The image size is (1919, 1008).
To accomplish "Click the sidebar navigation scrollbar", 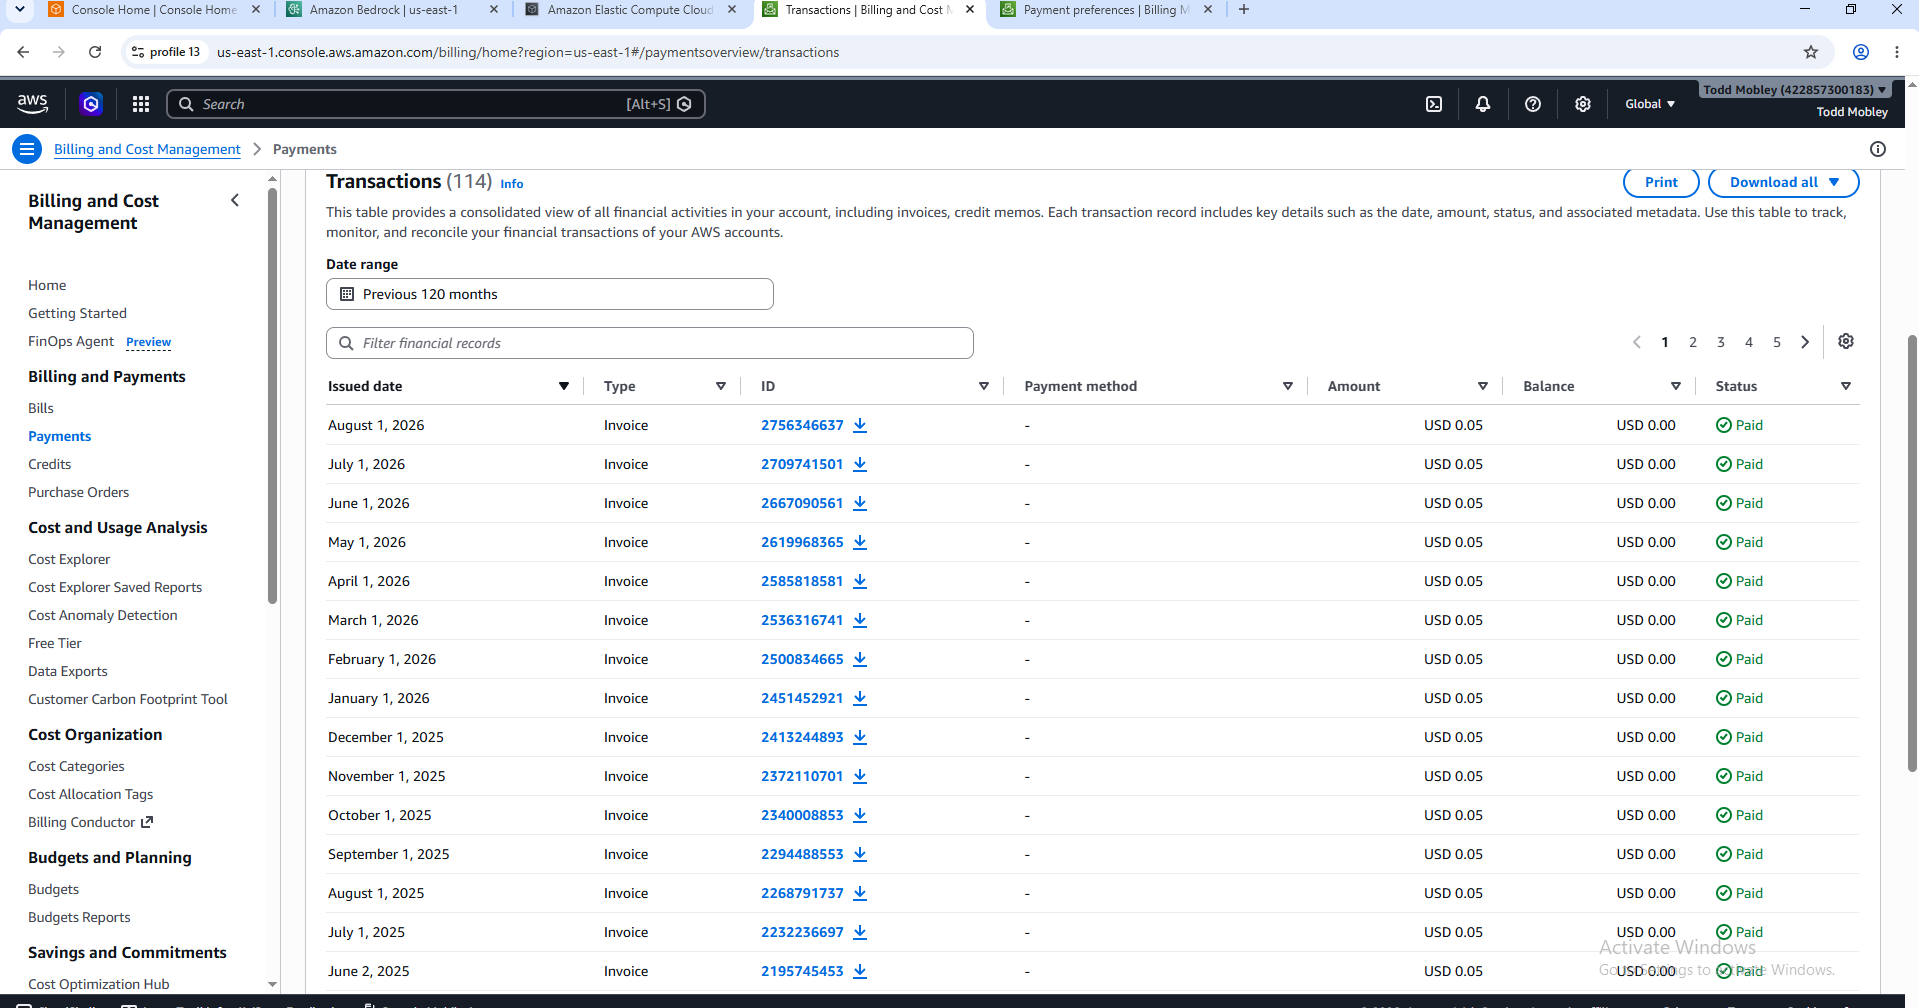I will 272,395.
